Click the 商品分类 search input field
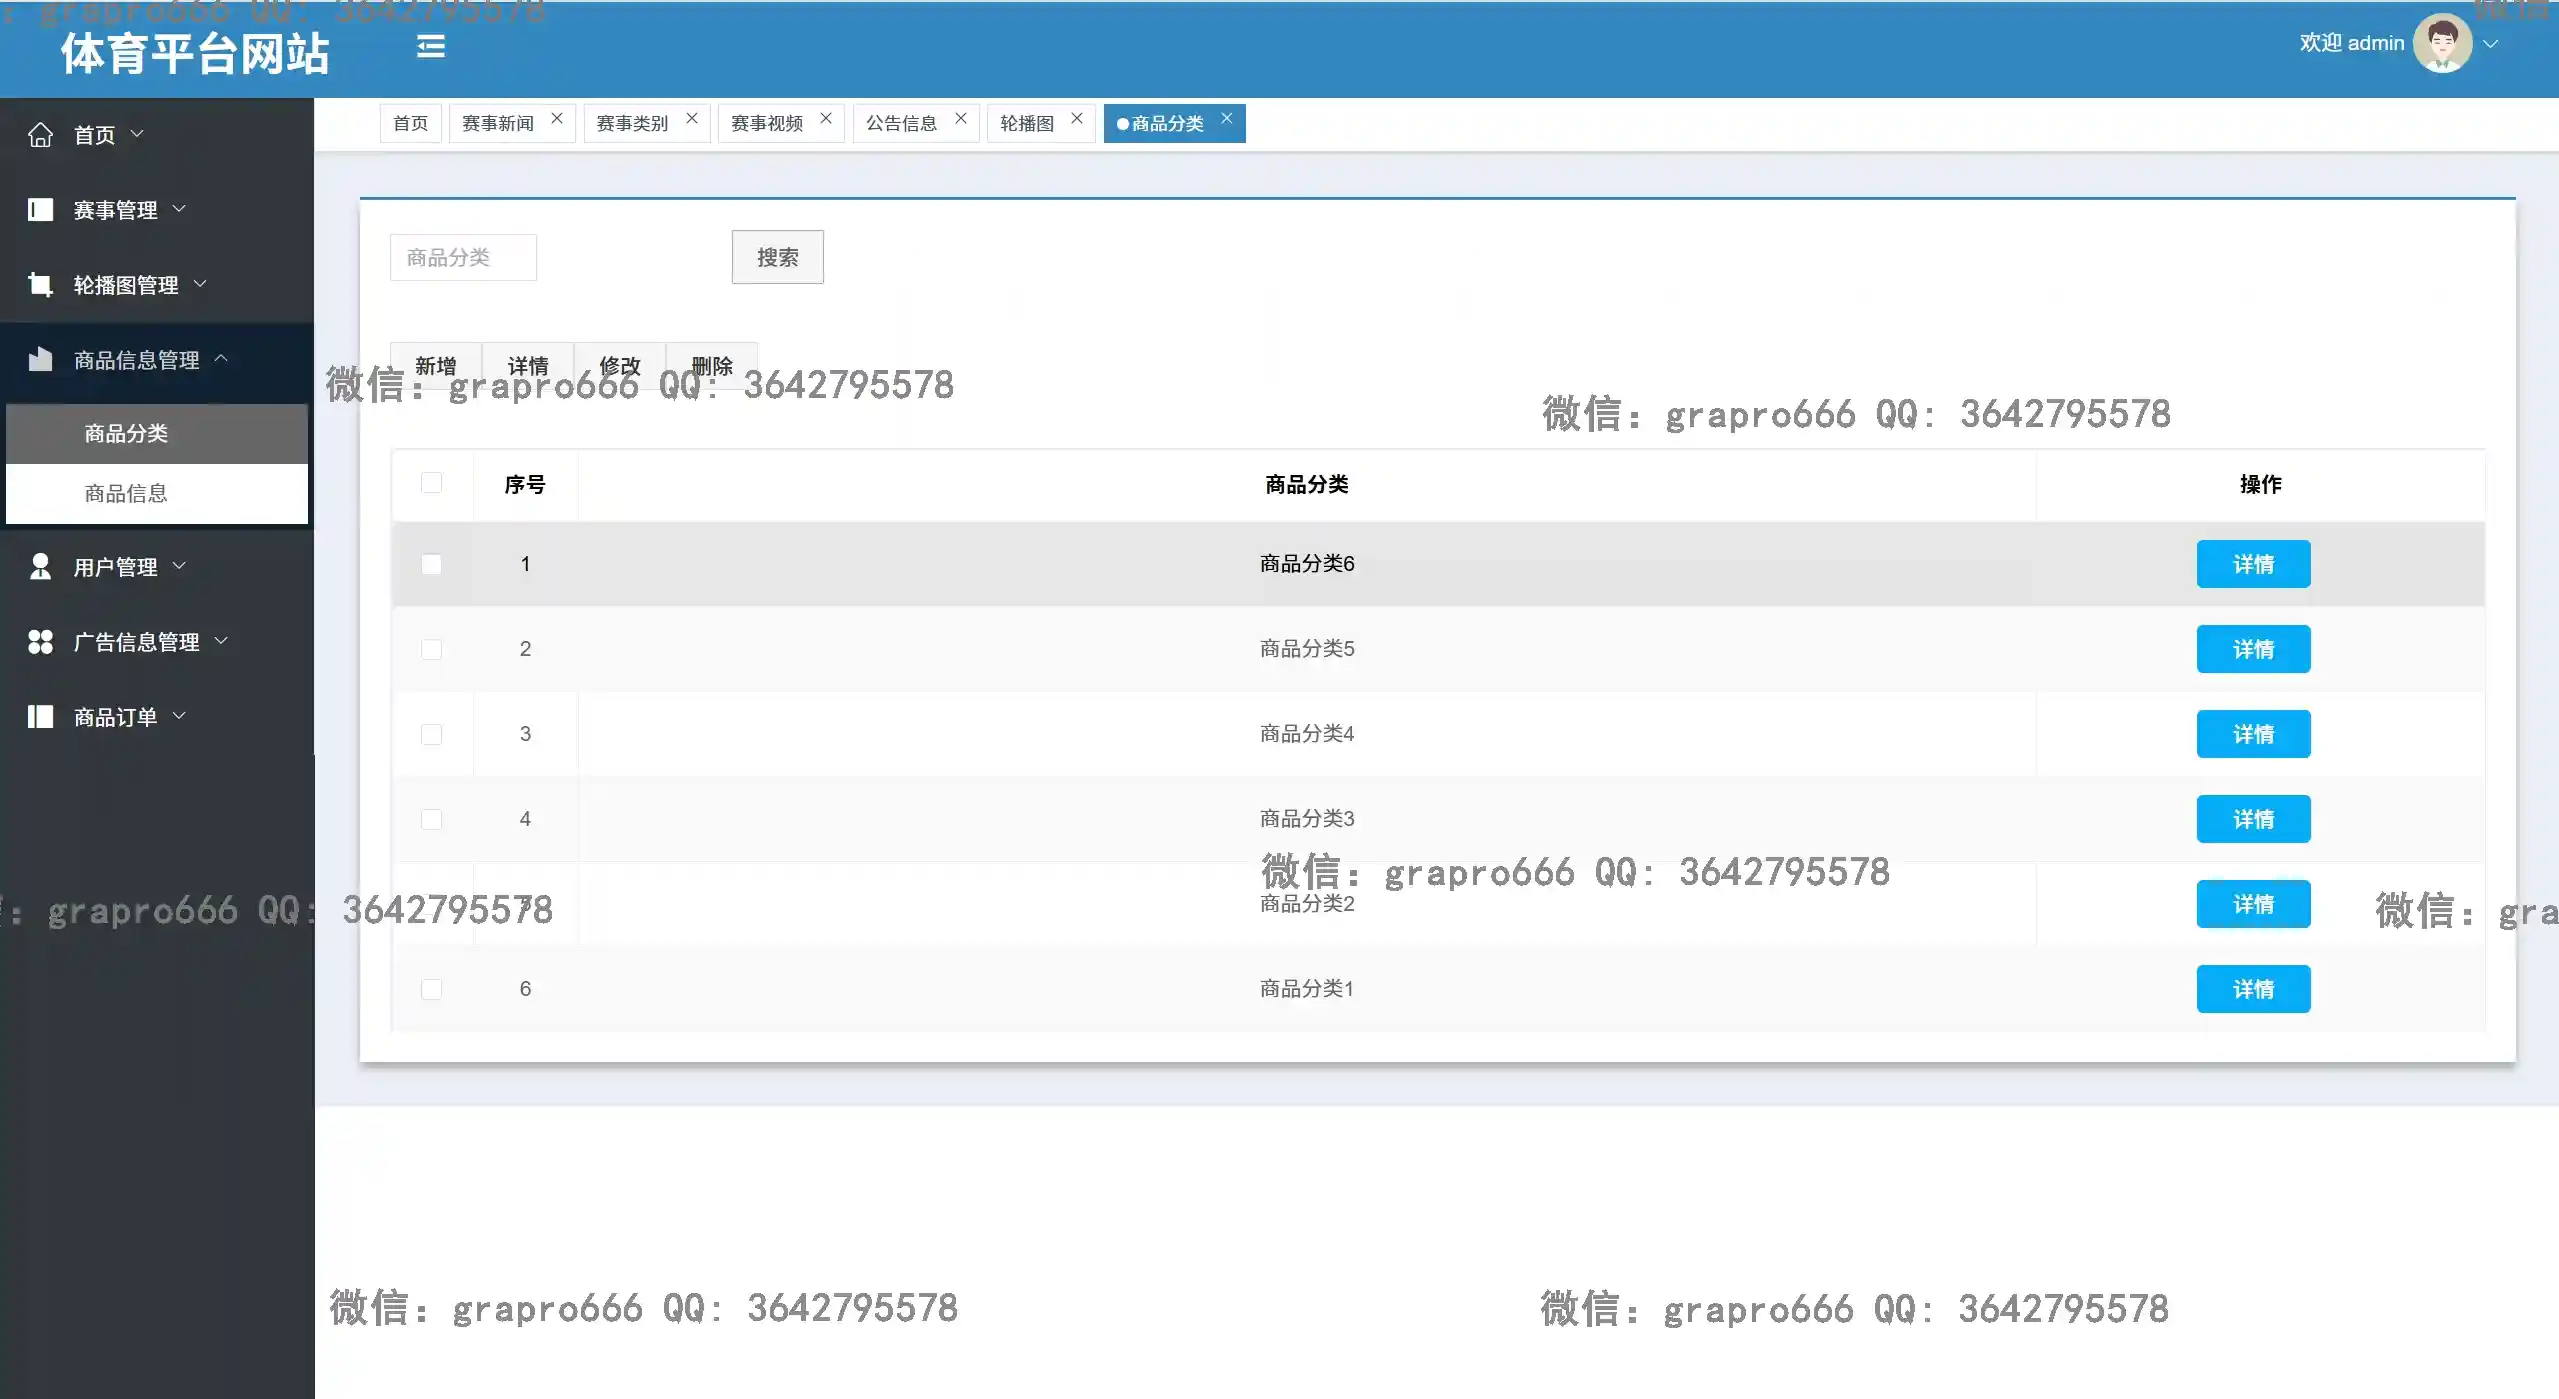This screenshot has height=1399, width=2559. click(x=463, y=256)
